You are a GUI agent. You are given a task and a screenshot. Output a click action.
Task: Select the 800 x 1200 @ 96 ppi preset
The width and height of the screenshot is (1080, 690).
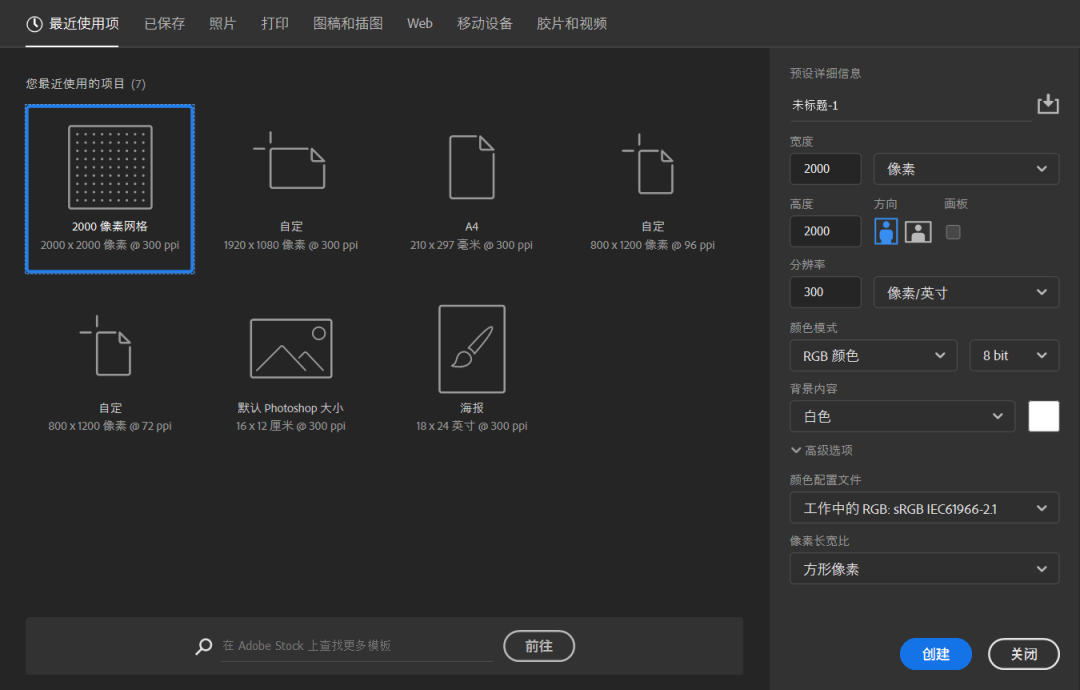click(652, 167)
